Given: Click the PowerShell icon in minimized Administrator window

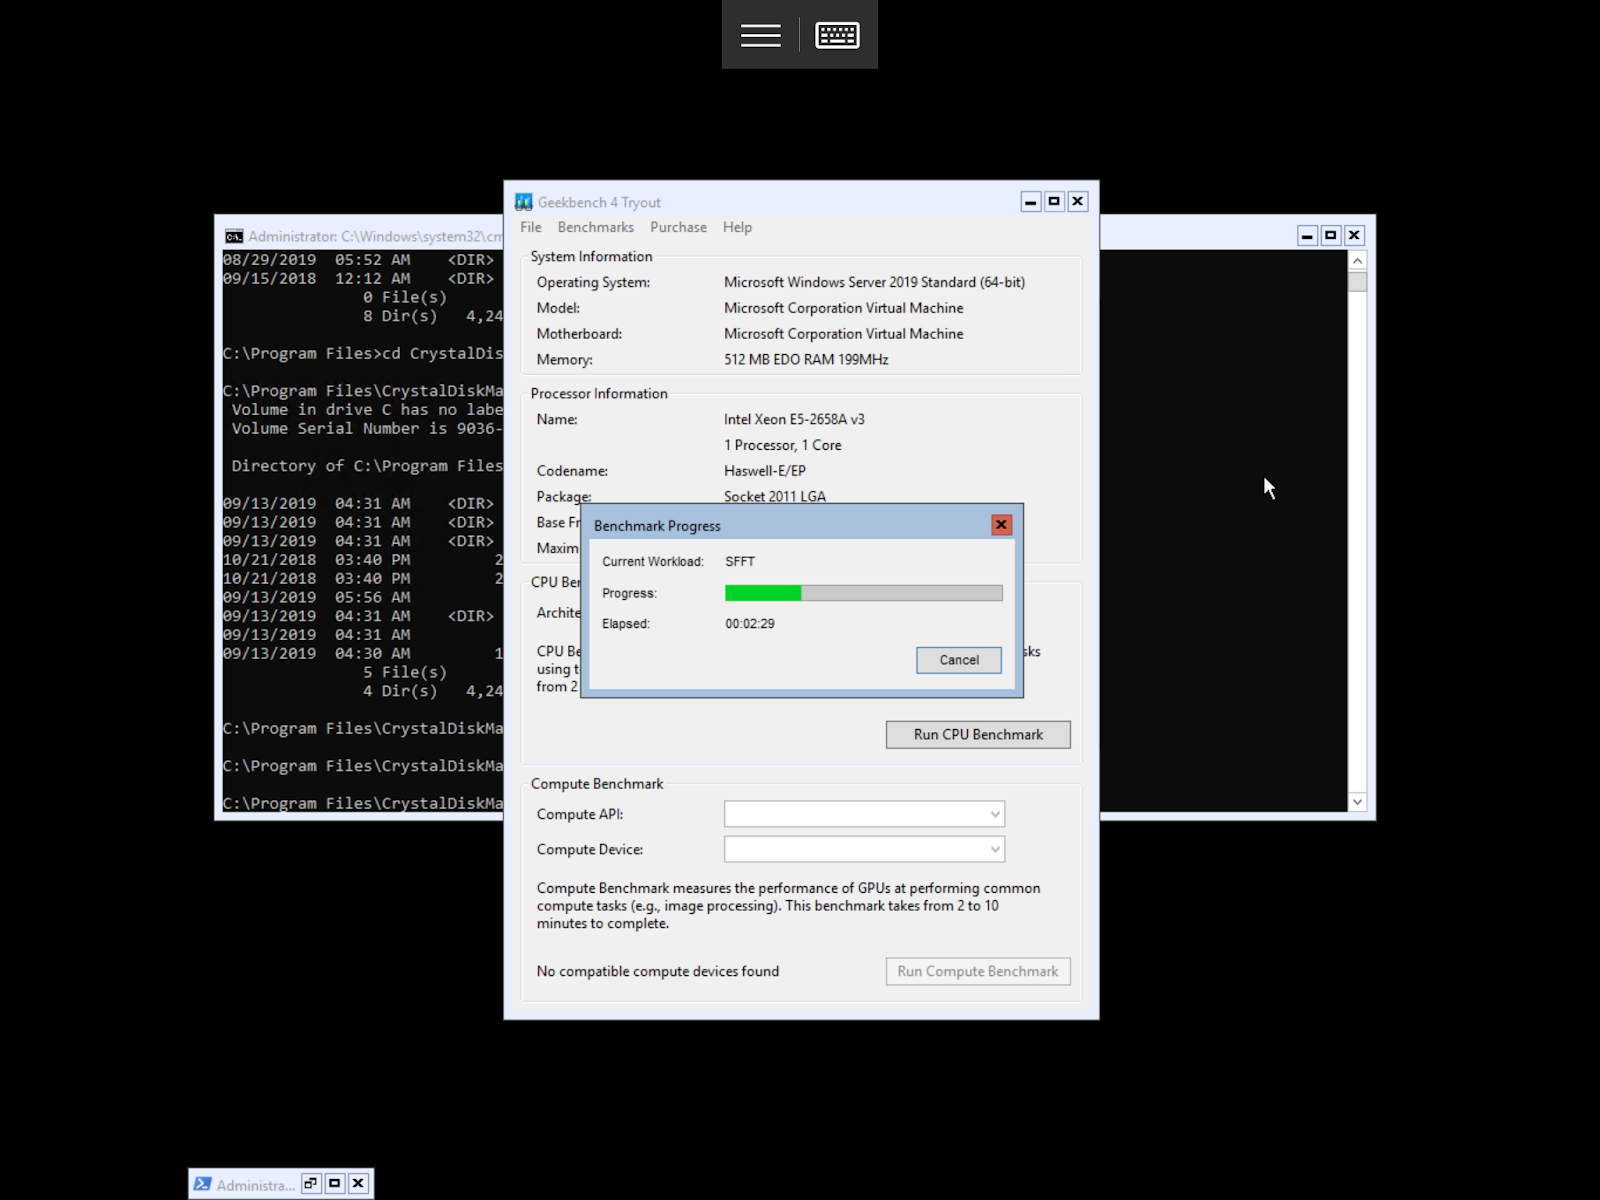Looking at the screenshot, I should 203,1184.
